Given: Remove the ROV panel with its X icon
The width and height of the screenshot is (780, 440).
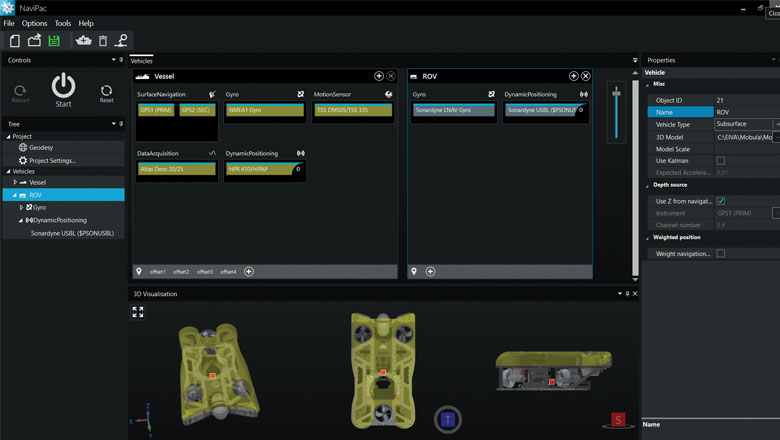Looking at the screenshot, I should coord(585,76).
